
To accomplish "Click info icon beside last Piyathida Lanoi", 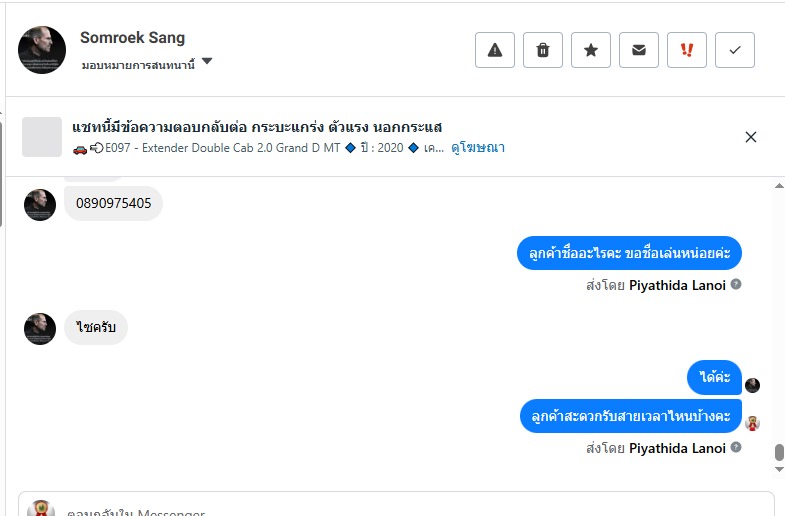I will (736, 448).
